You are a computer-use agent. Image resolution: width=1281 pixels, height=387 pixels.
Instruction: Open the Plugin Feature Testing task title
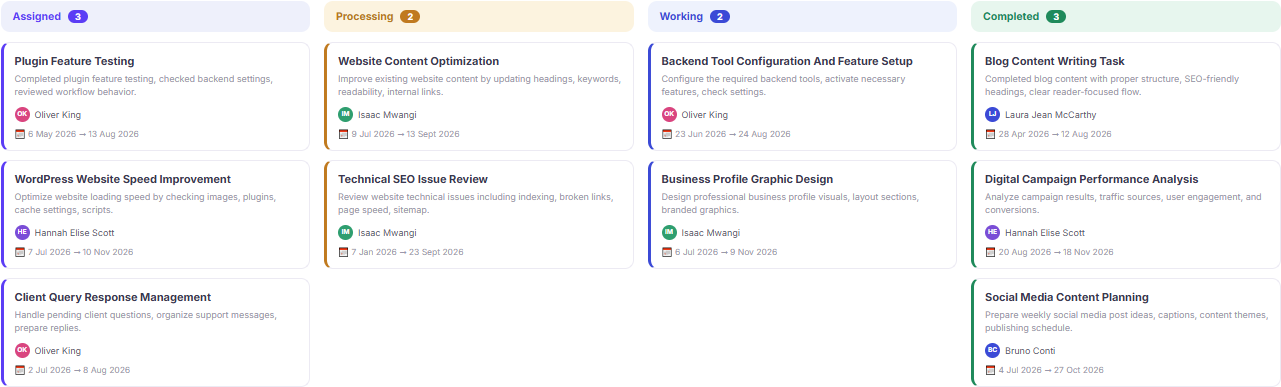(x=74, y=62)
